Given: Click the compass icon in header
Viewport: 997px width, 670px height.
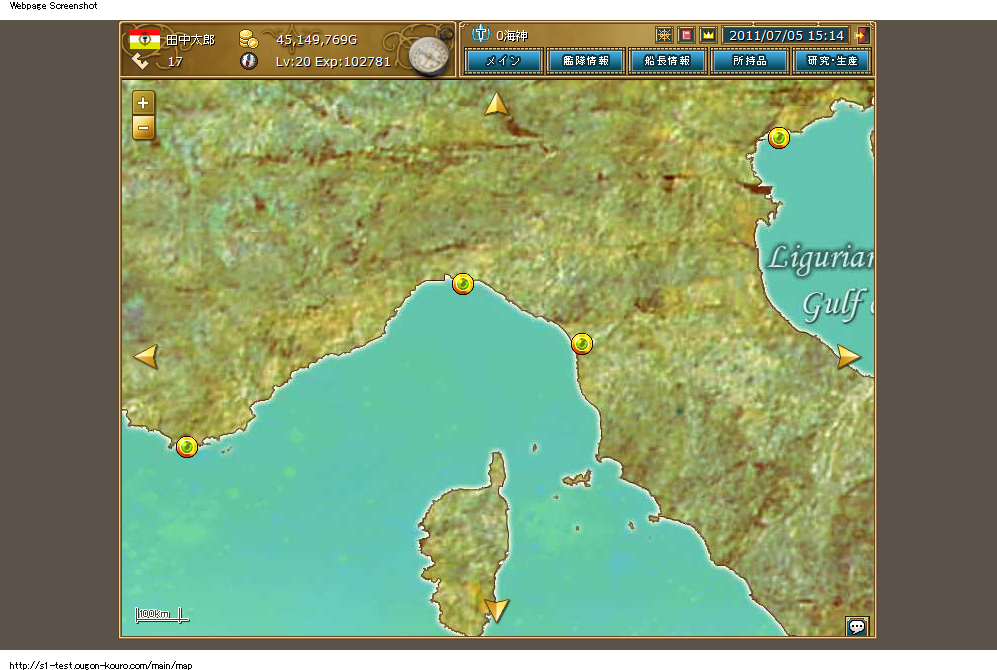Looking at the screenshot, I should pos(428,53).
